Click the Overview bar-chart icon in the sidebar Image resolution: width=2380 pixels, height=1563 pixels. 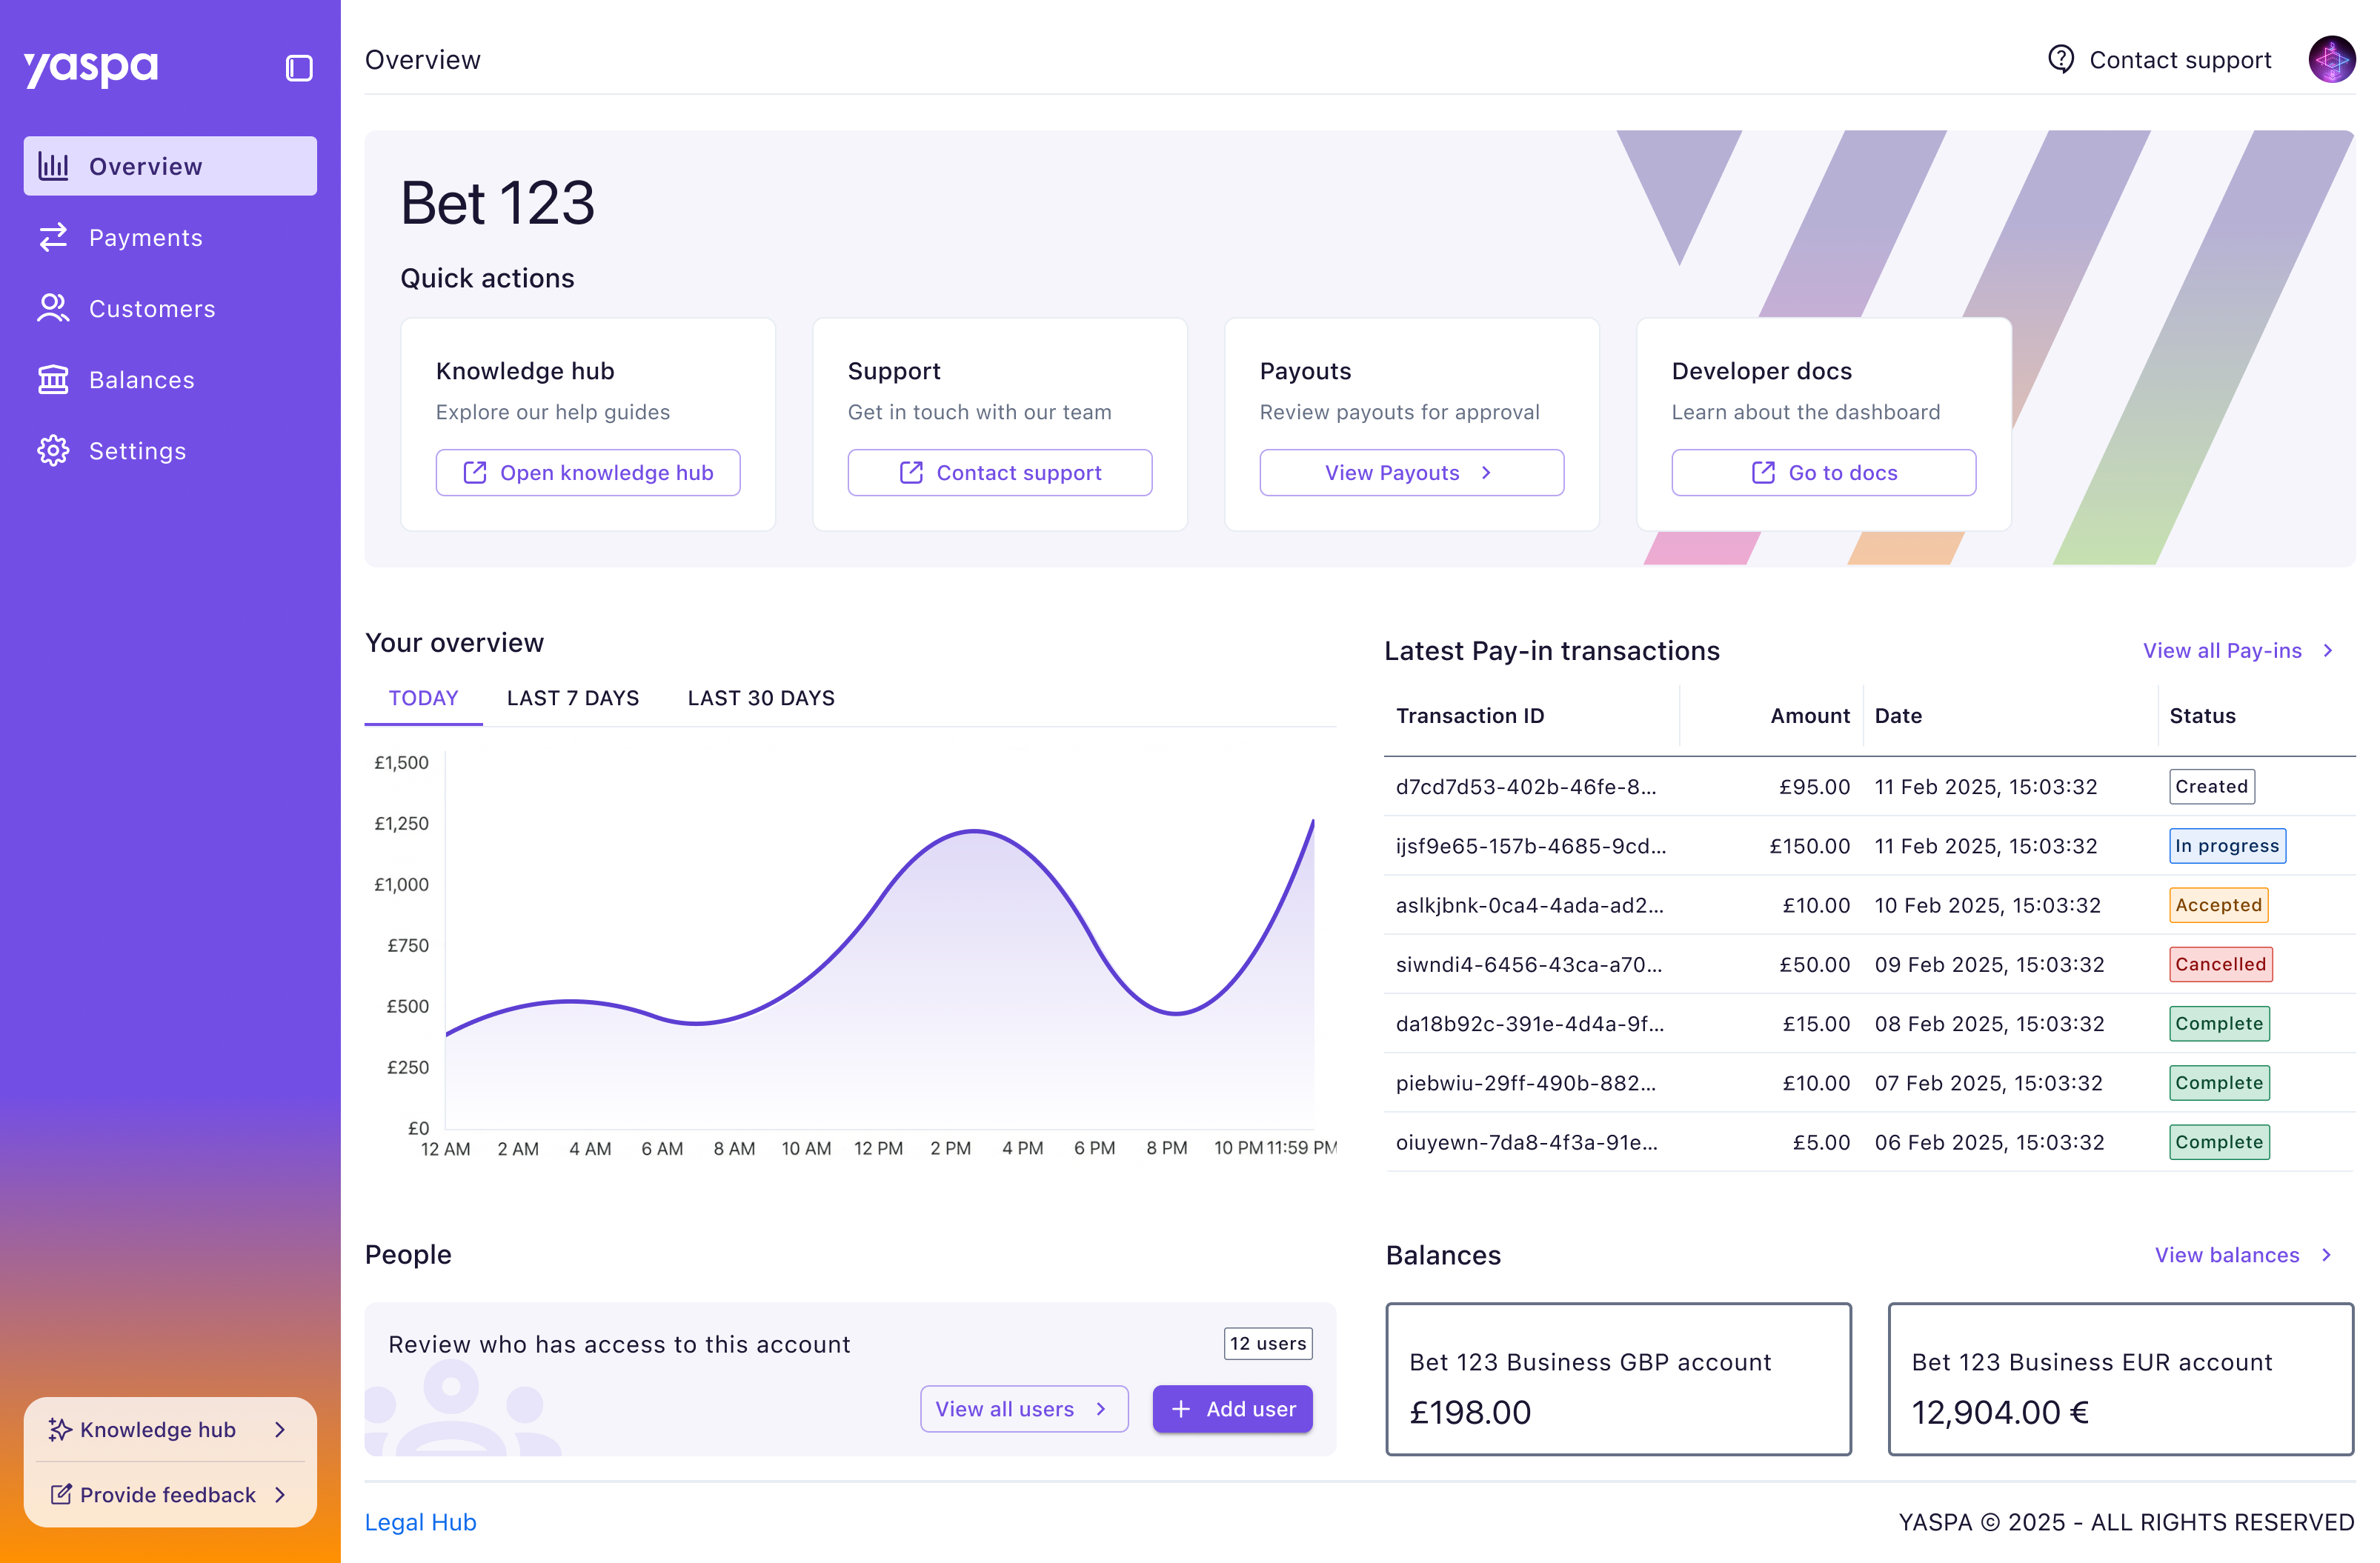click(x=53, y=166)
